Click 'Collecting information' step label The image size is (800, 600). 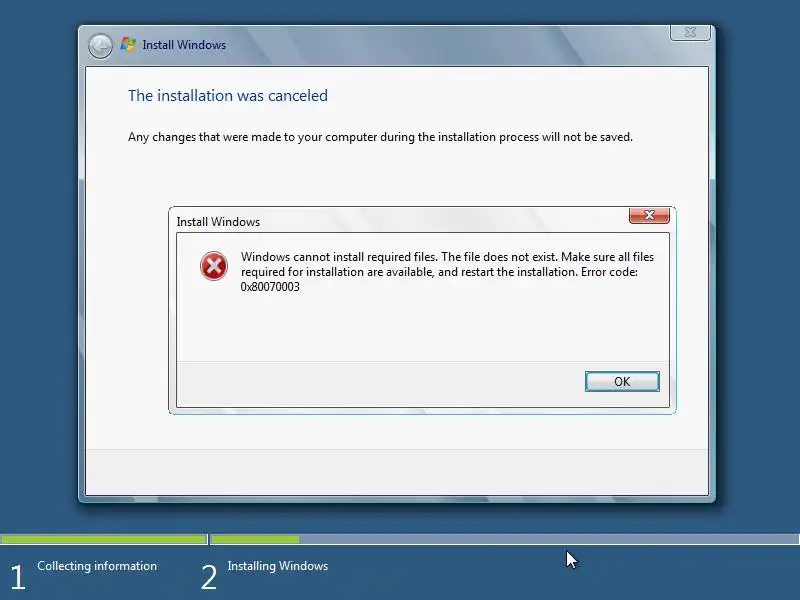click(97, 566)
